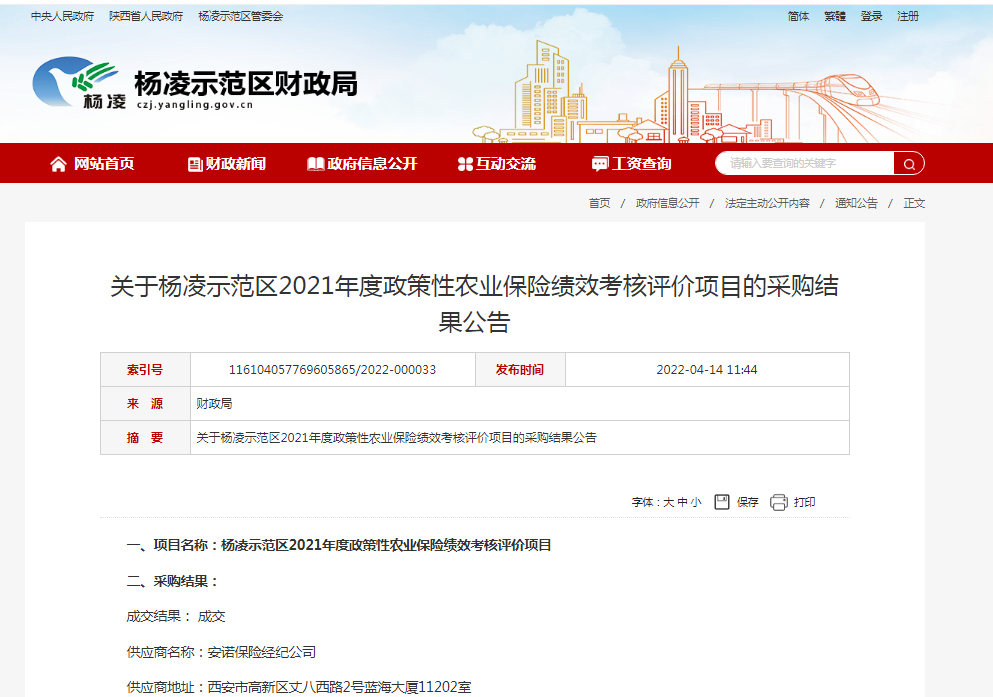
Task: Select the newspaper icon next to 财政新闻
Action: point(195,163)
